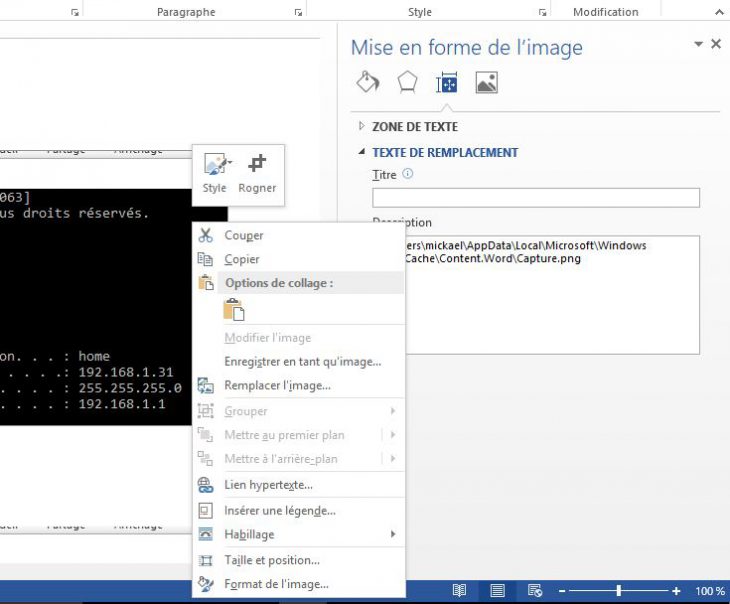
Task: Select Insérer une légende… menu entry
Action: coord(298,510)
